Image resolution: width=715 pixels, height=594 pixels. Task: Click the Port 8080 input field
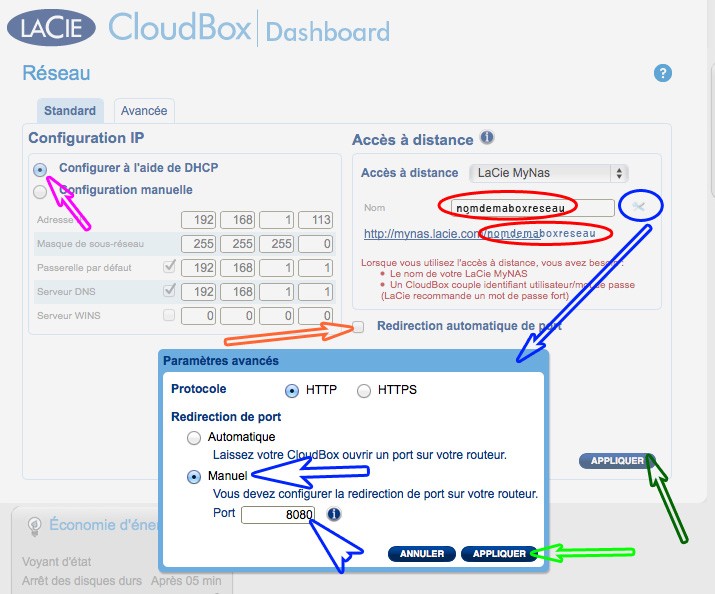click(278, 515)
